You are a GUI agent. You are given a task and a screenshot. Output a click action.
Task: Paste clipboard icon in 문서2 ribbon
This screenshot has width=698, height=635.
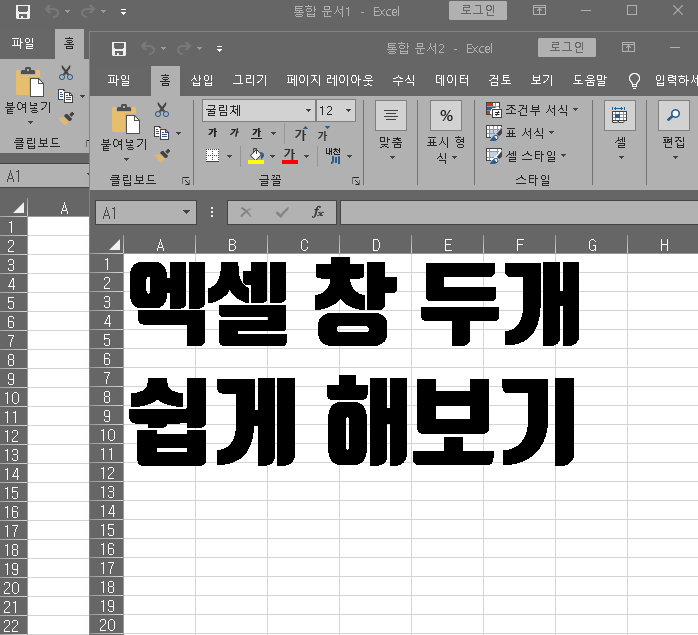click(126, 118)
